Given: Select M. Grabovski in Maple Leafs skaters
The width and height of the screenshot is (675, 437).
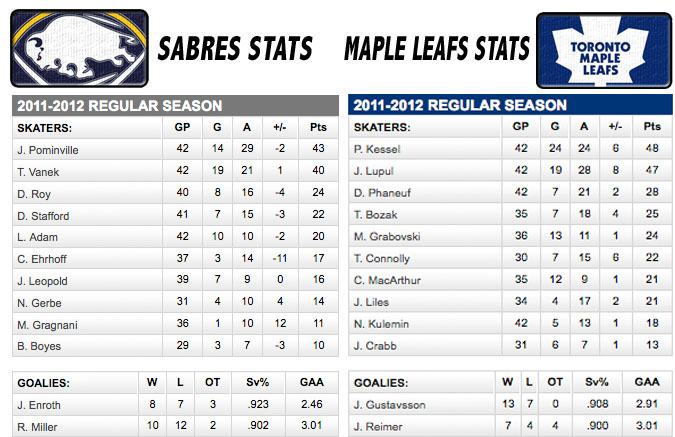Looking at the screenshot, I should point(385,236).
